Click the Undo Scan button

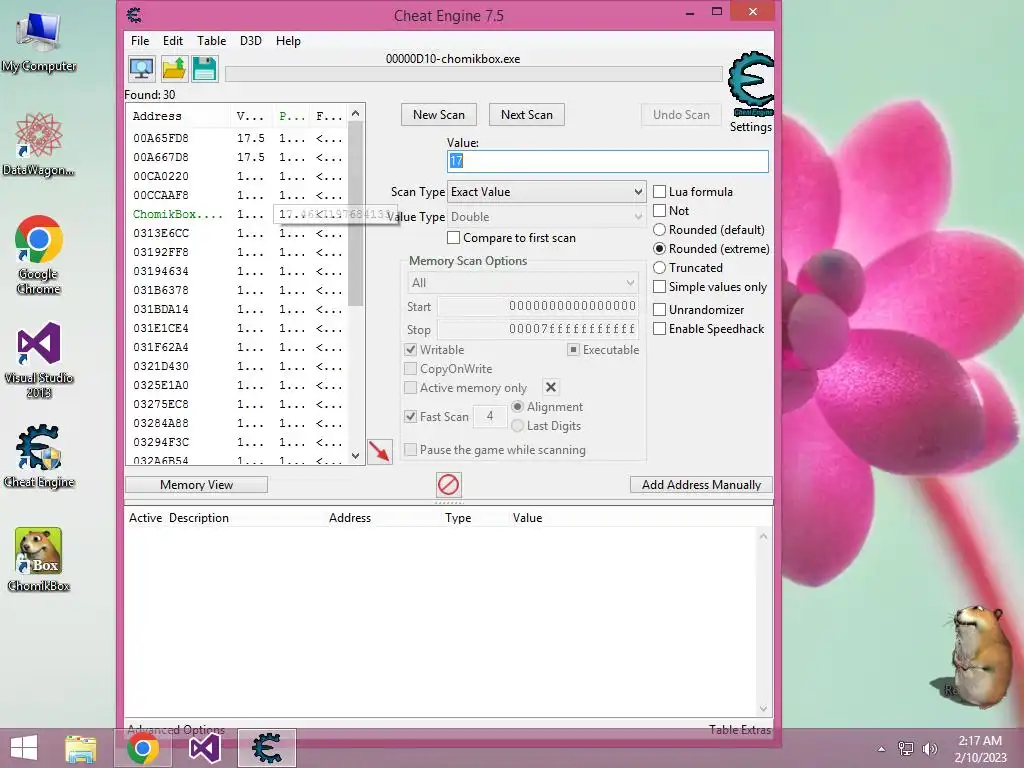pyautogui.click(x=681, y=114)
